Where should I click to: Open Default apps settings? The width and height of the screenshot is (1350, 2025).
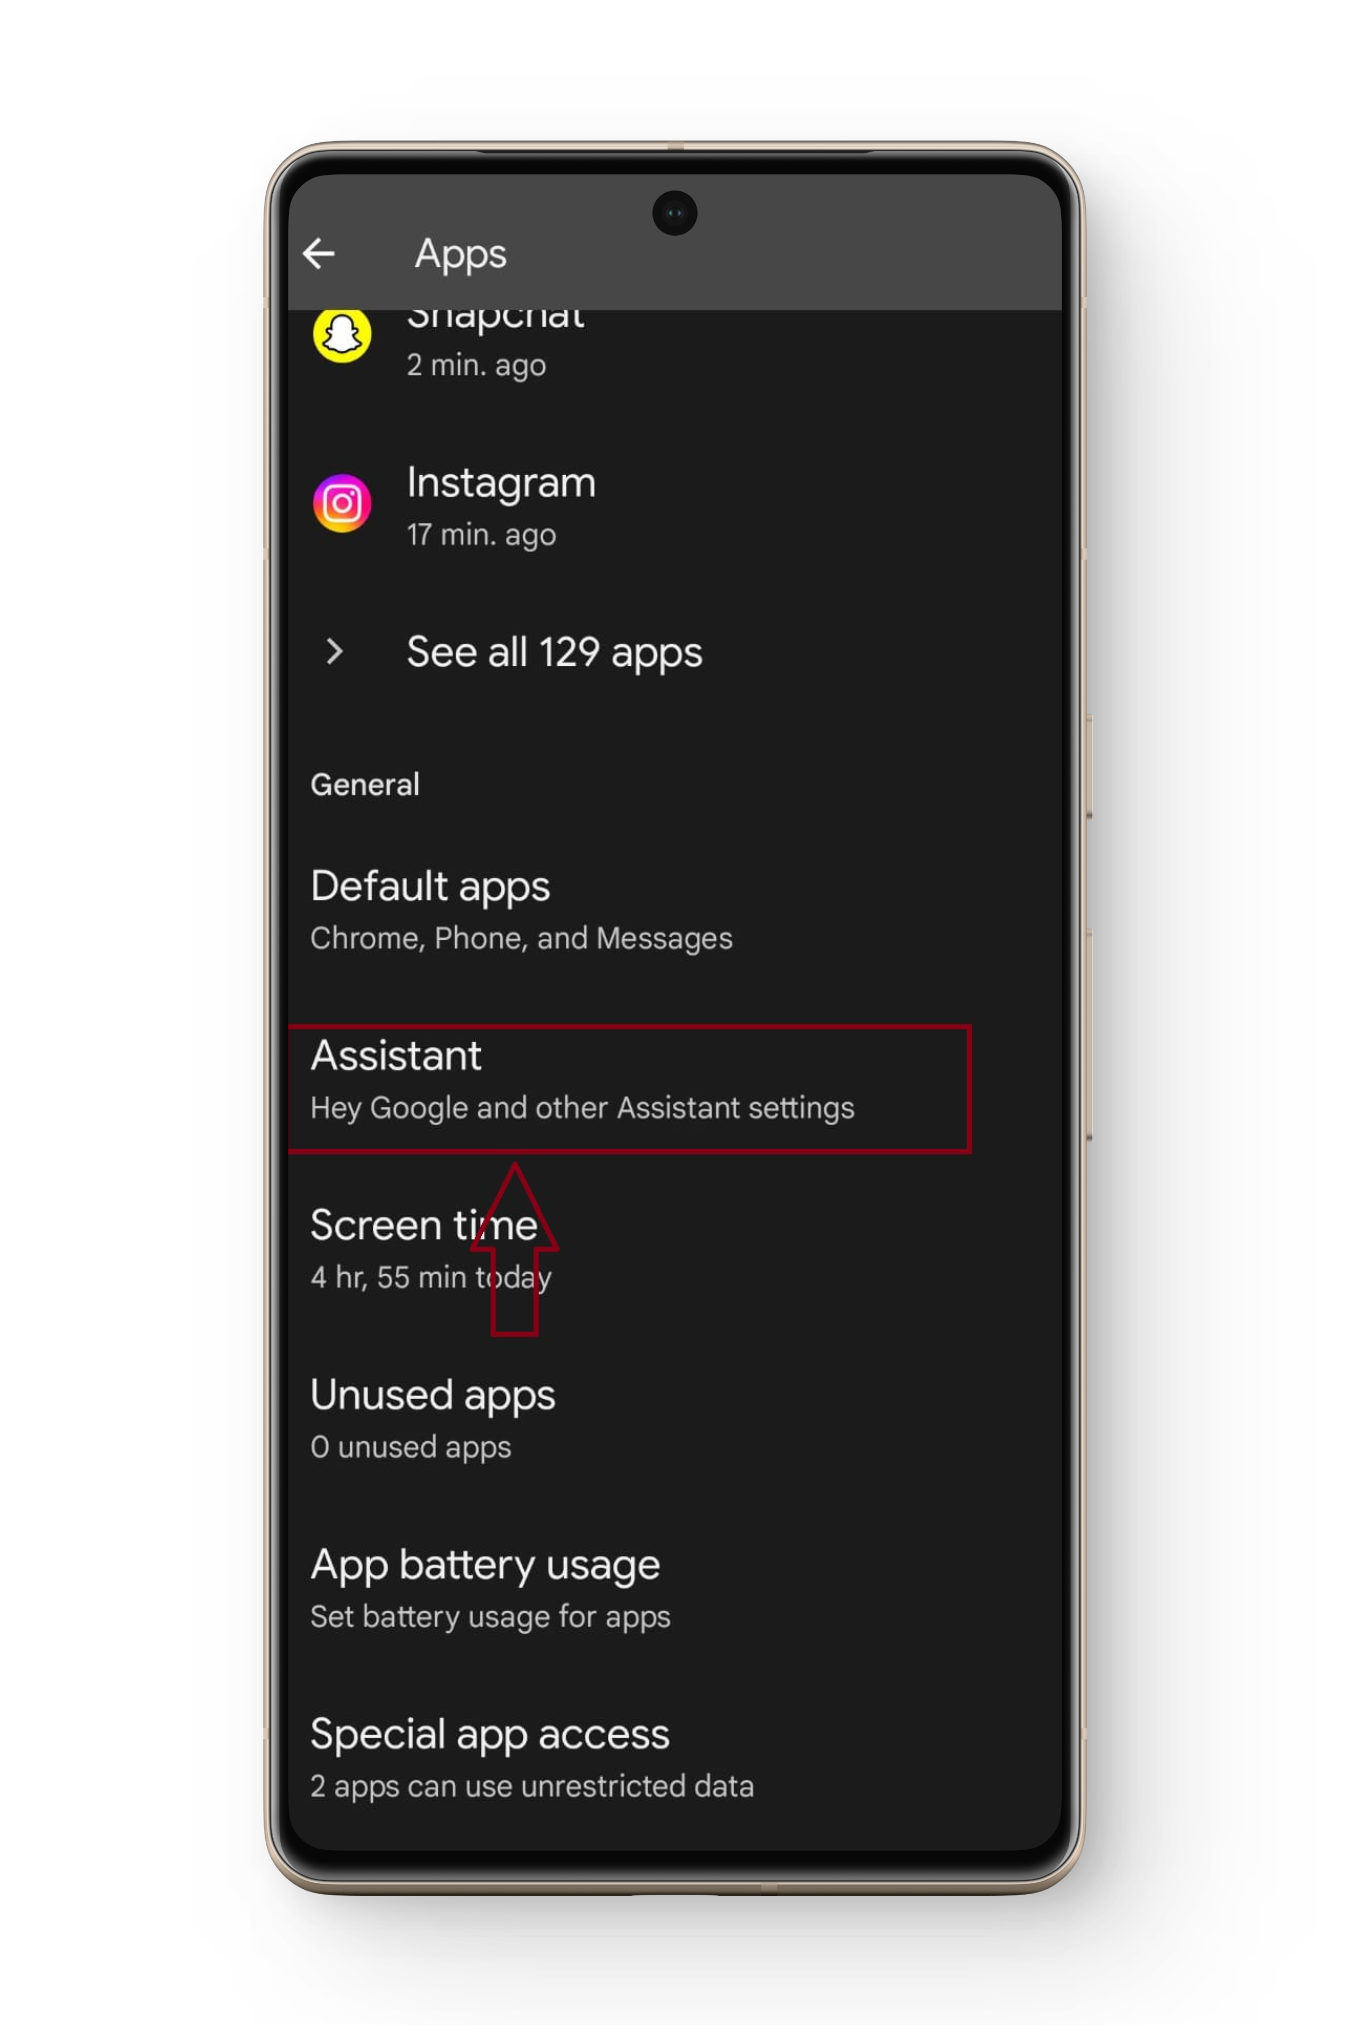tap(675, 910)
